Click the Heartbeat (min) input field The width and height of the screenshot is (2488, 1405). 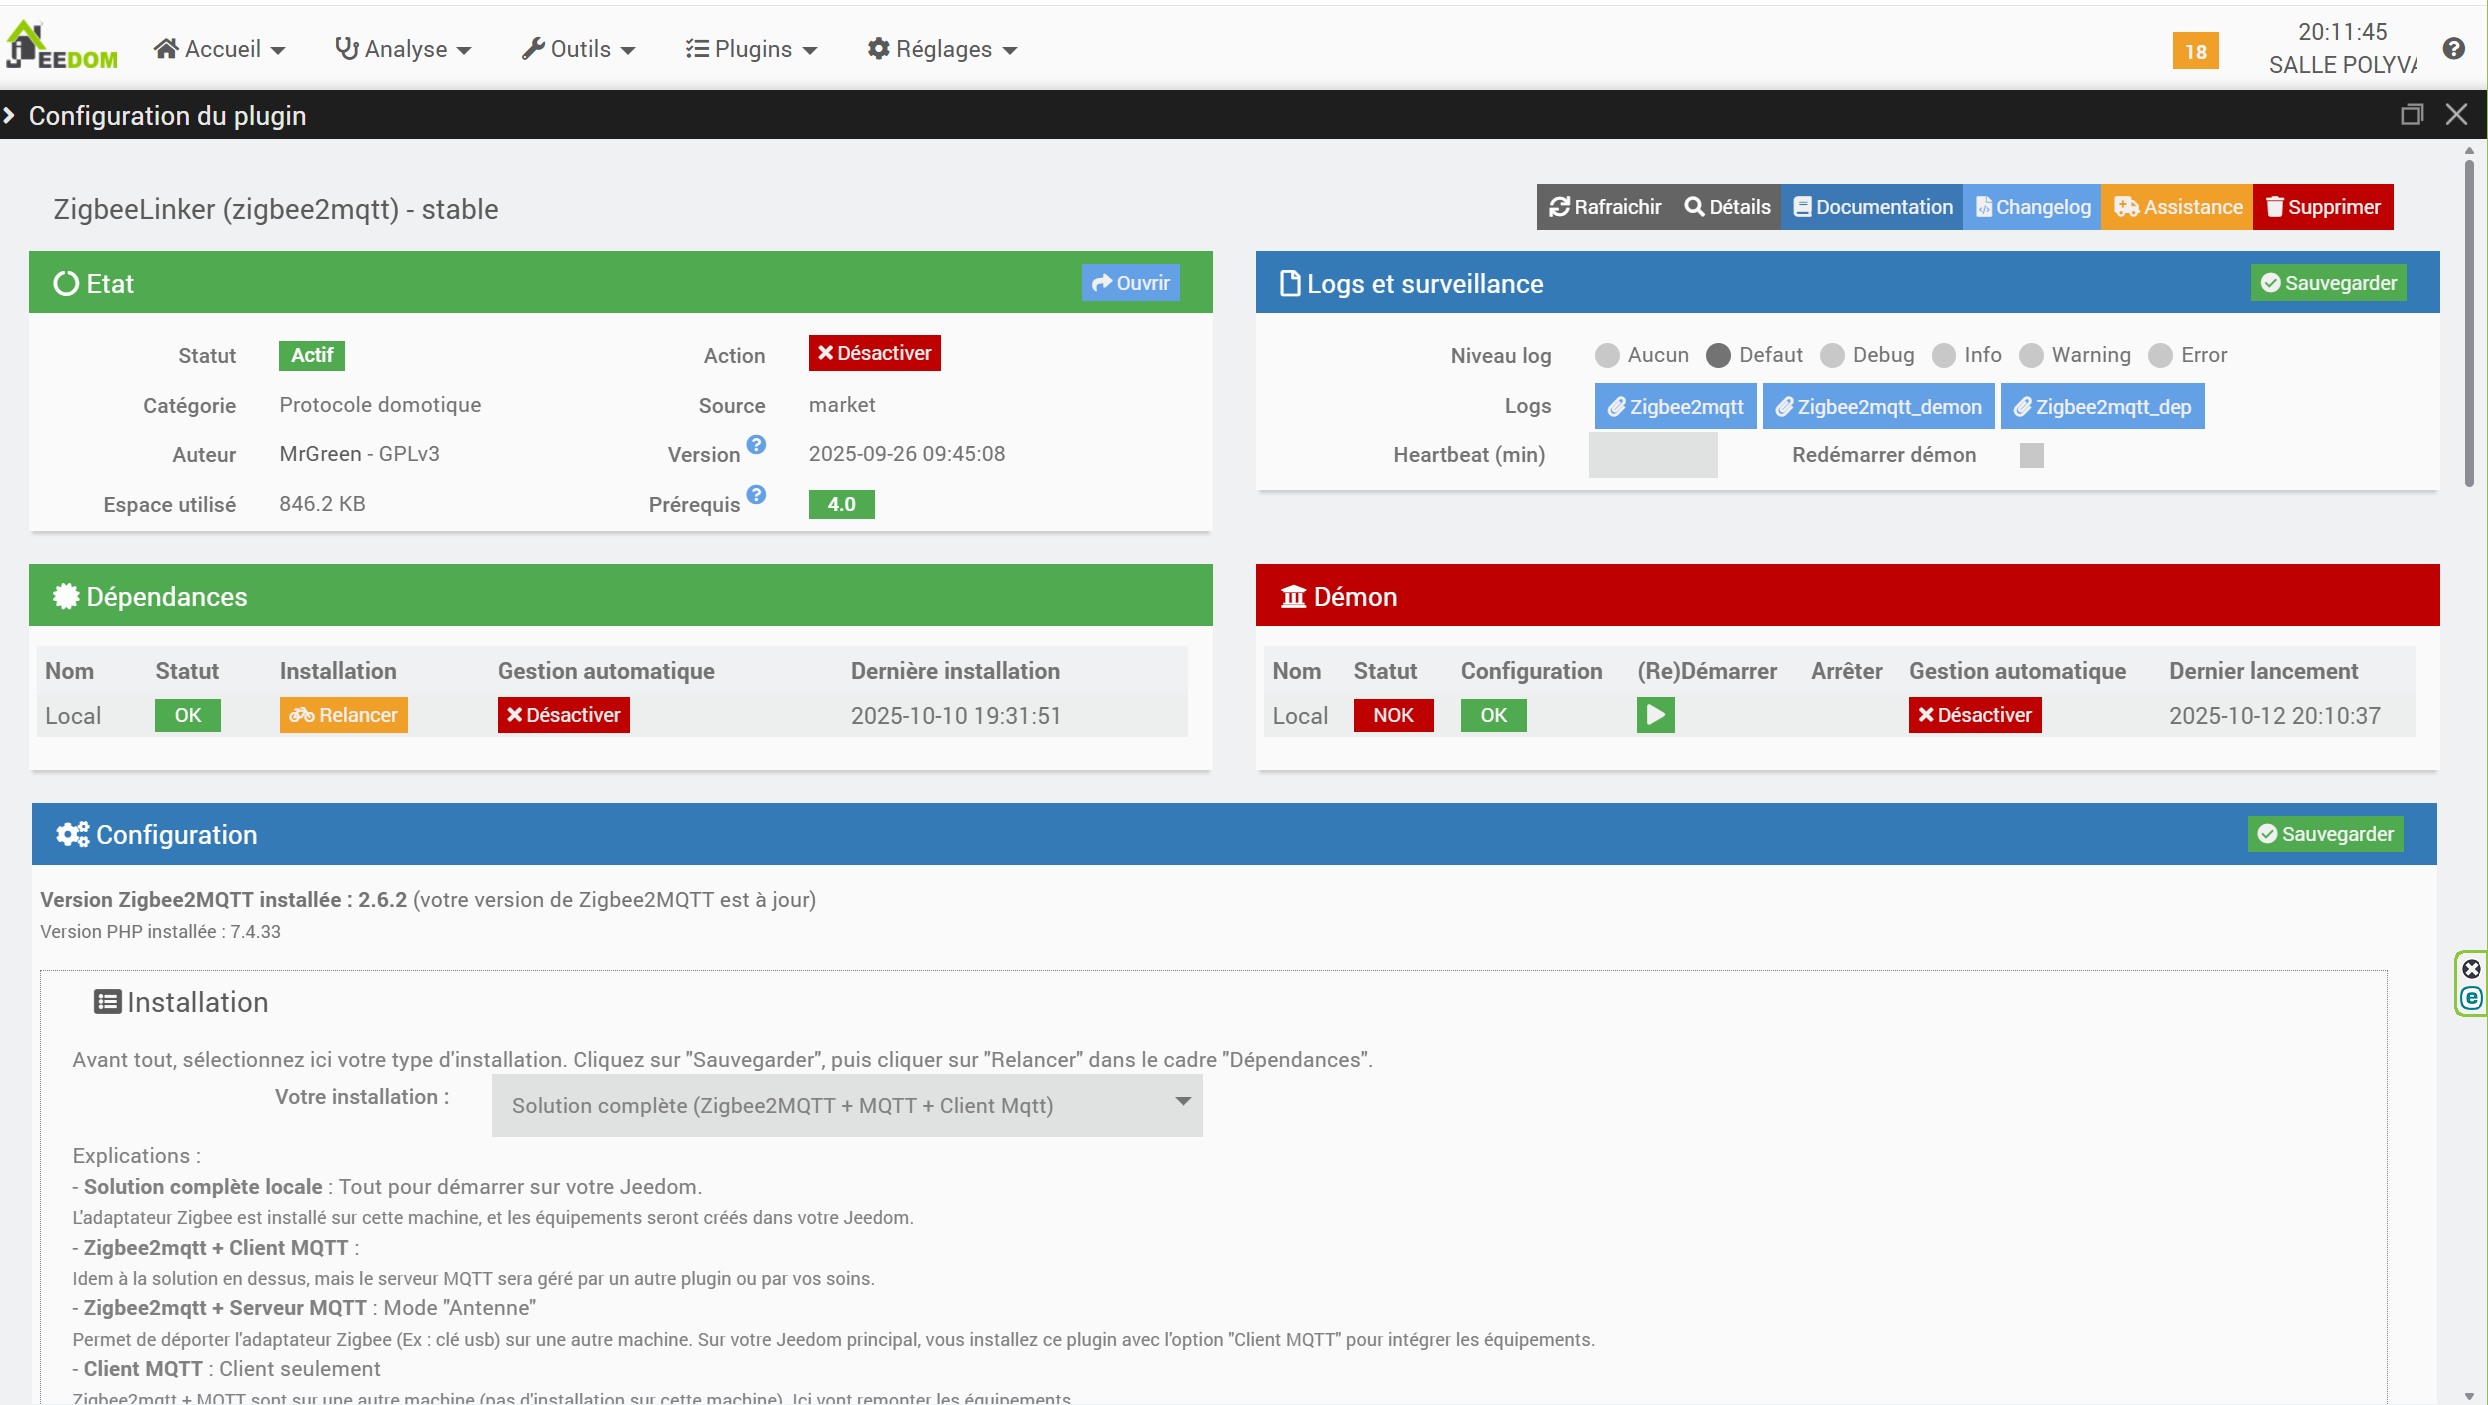pyautogui.click(x=1652, y=456)
